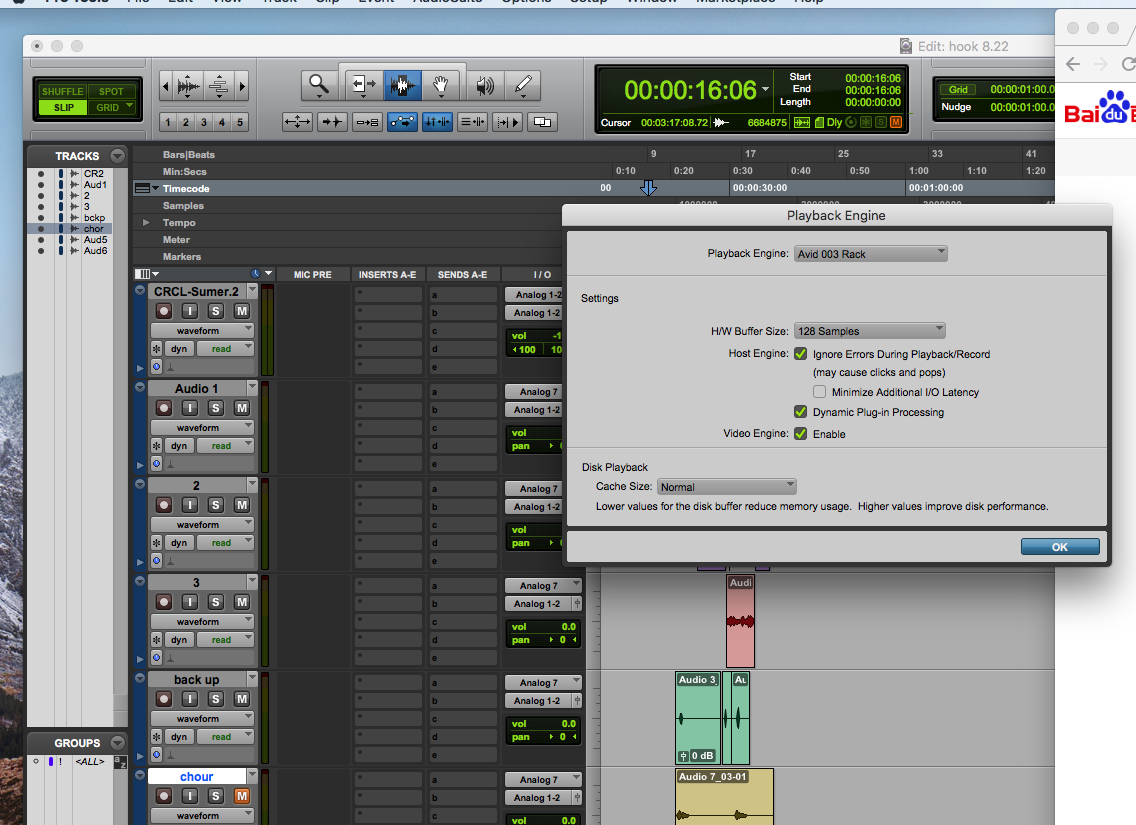
Task: Click OK in Playback Engine dialog
Action: (1060, 547)
